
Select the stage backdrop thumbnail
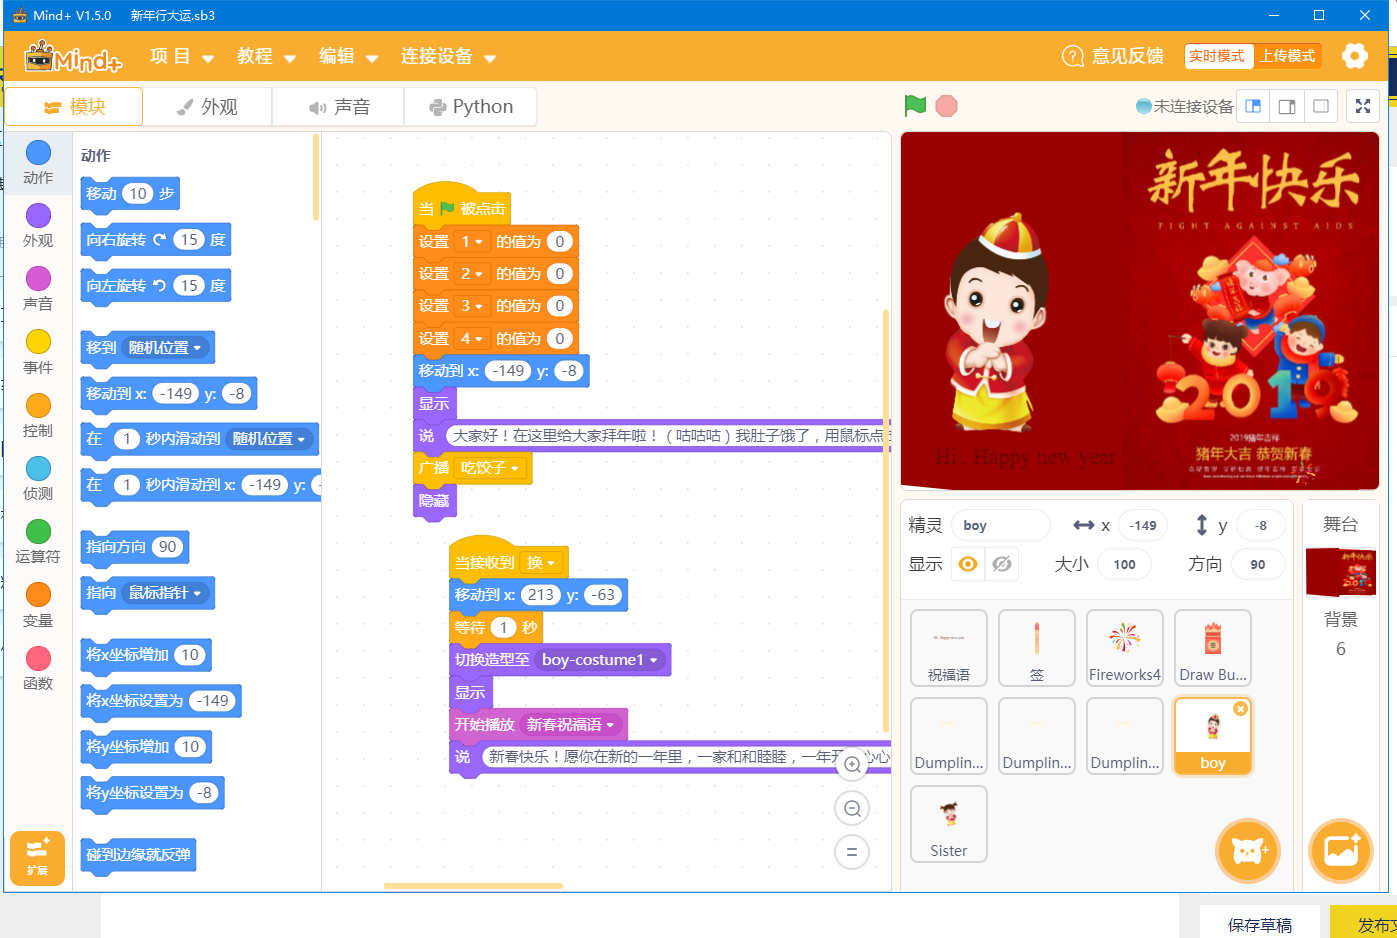[x=1341, y=572]
